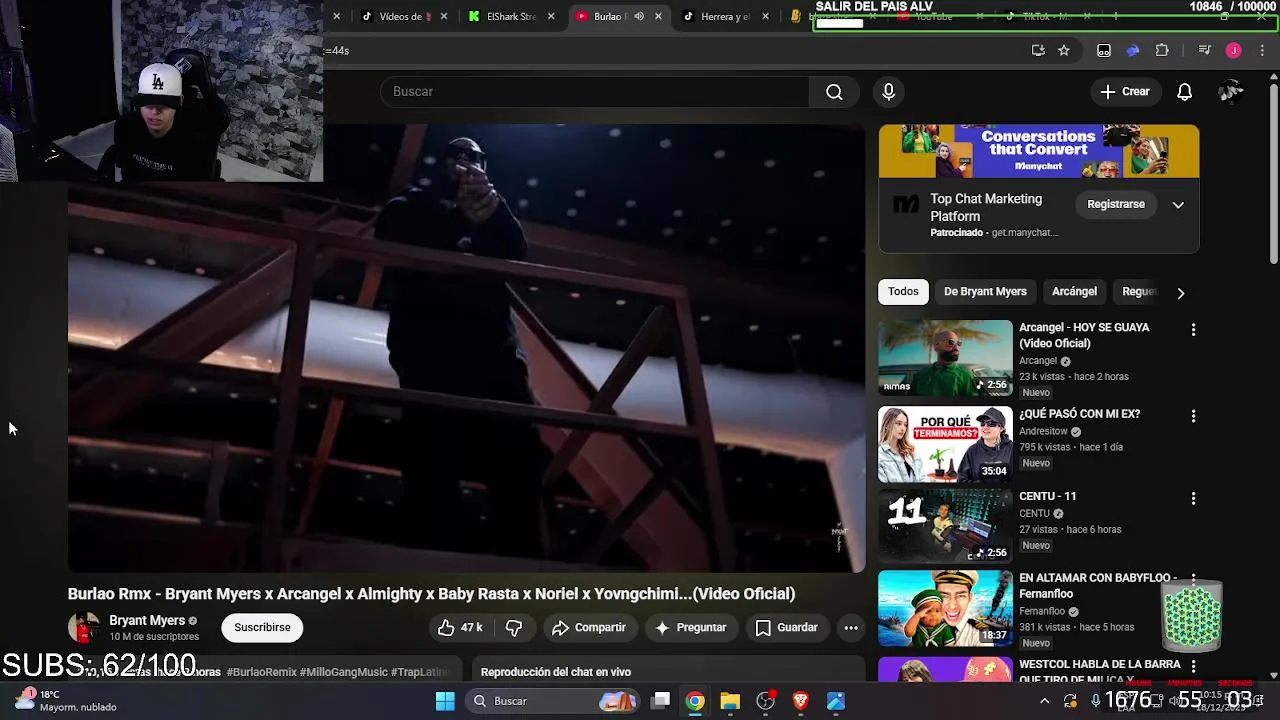1280x720 pixels.
Task: Open the YouTube account avatar menu
Action: (1230, 92)
